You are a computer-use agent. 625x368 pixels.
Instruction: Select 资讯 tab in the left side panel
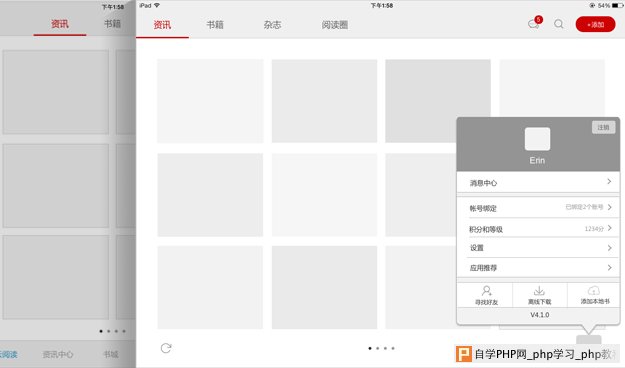(60, 24)
